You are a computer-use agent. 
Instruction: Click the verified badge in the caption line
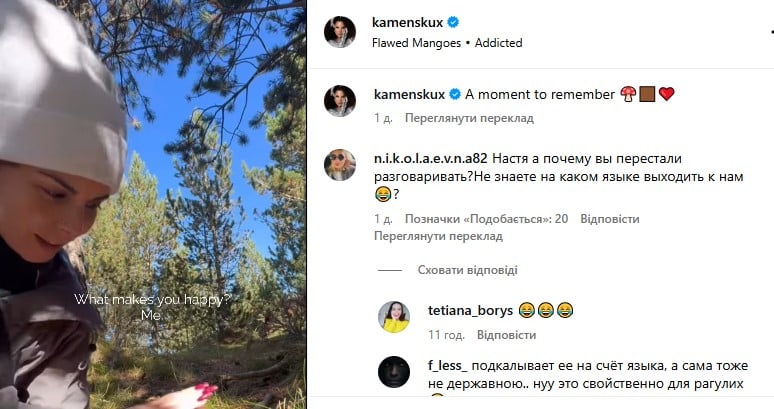[x=455, y=94]
